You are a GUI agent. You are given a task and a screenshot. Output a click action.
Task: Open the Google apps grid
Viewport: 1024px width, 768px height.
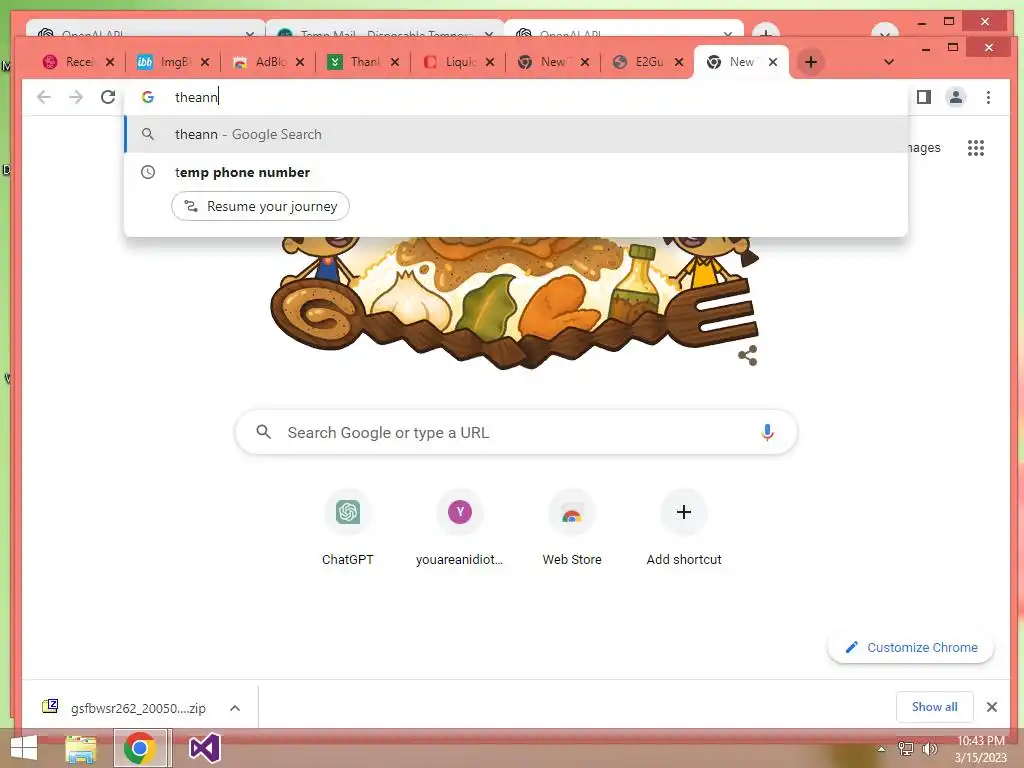click(976, 148)
